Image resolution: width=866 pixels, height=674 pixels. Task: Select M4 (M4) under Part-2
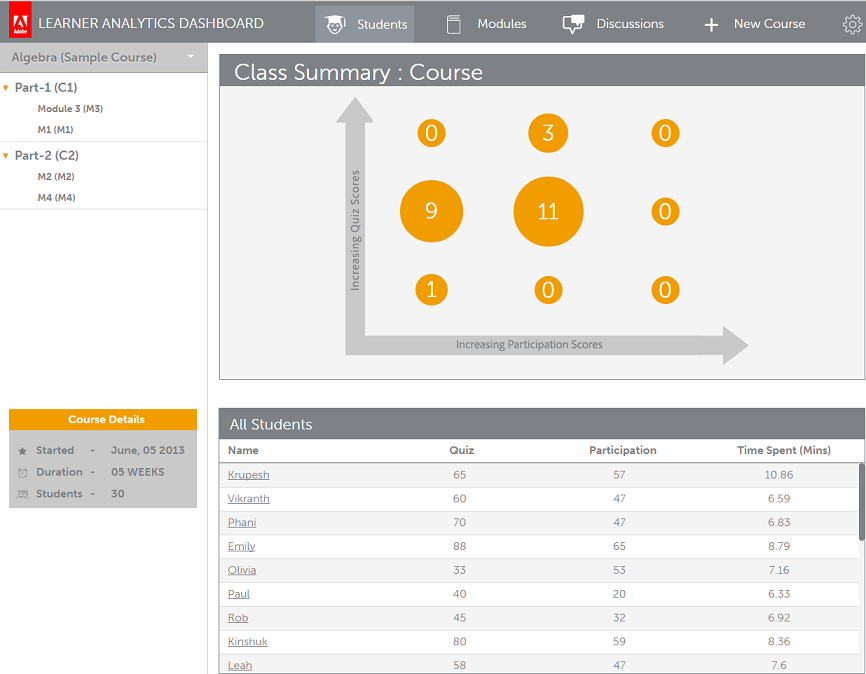(56, 198)
